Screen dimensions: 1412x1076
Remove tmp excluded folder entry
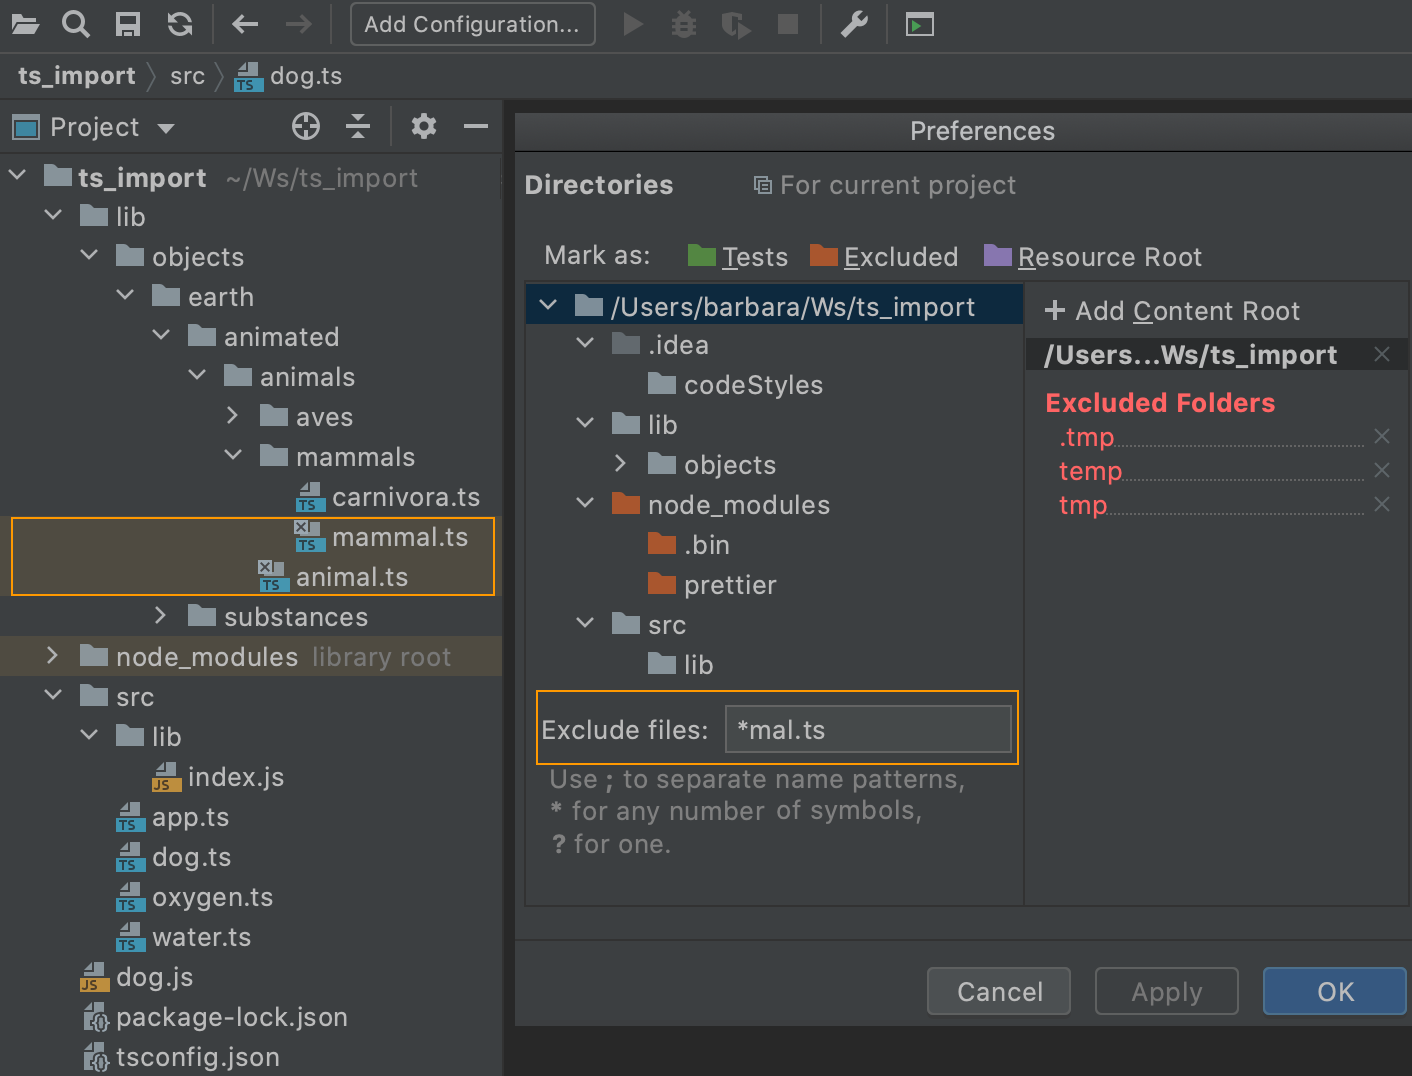click(1382, 504)
